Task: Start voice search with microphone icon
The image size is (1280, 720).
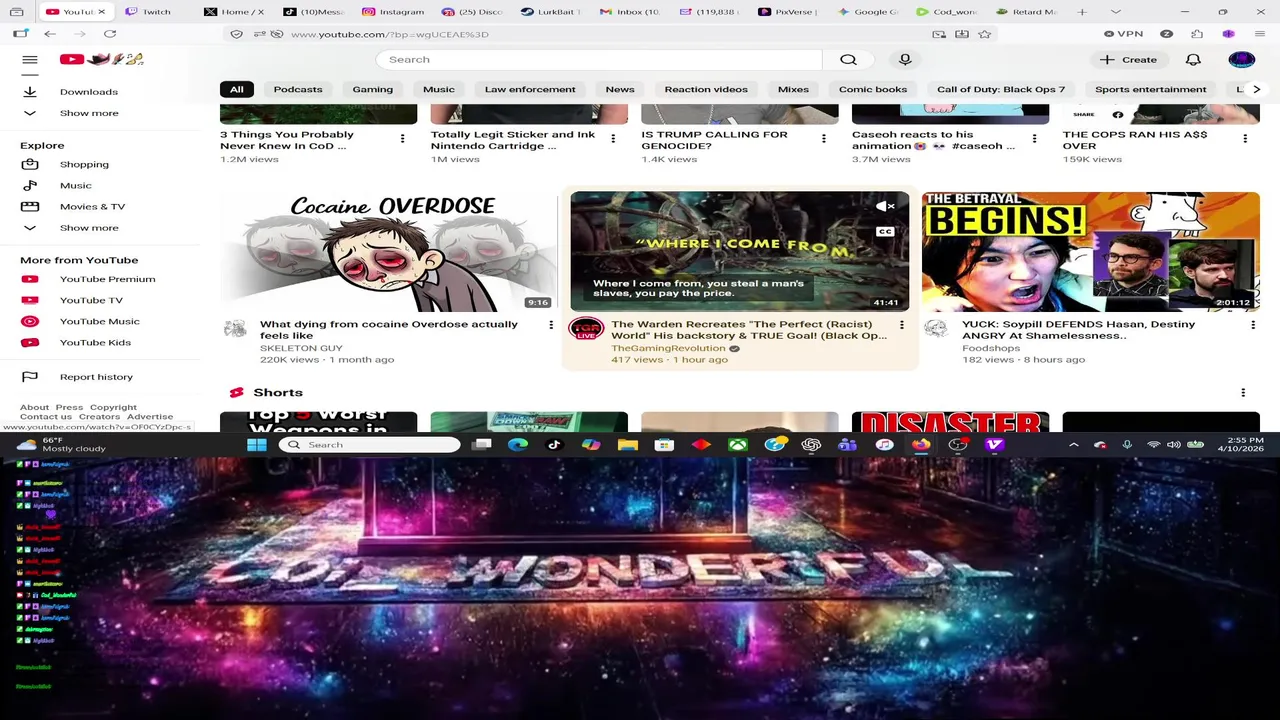Action: pyautogui.click(x=905, y=60)
